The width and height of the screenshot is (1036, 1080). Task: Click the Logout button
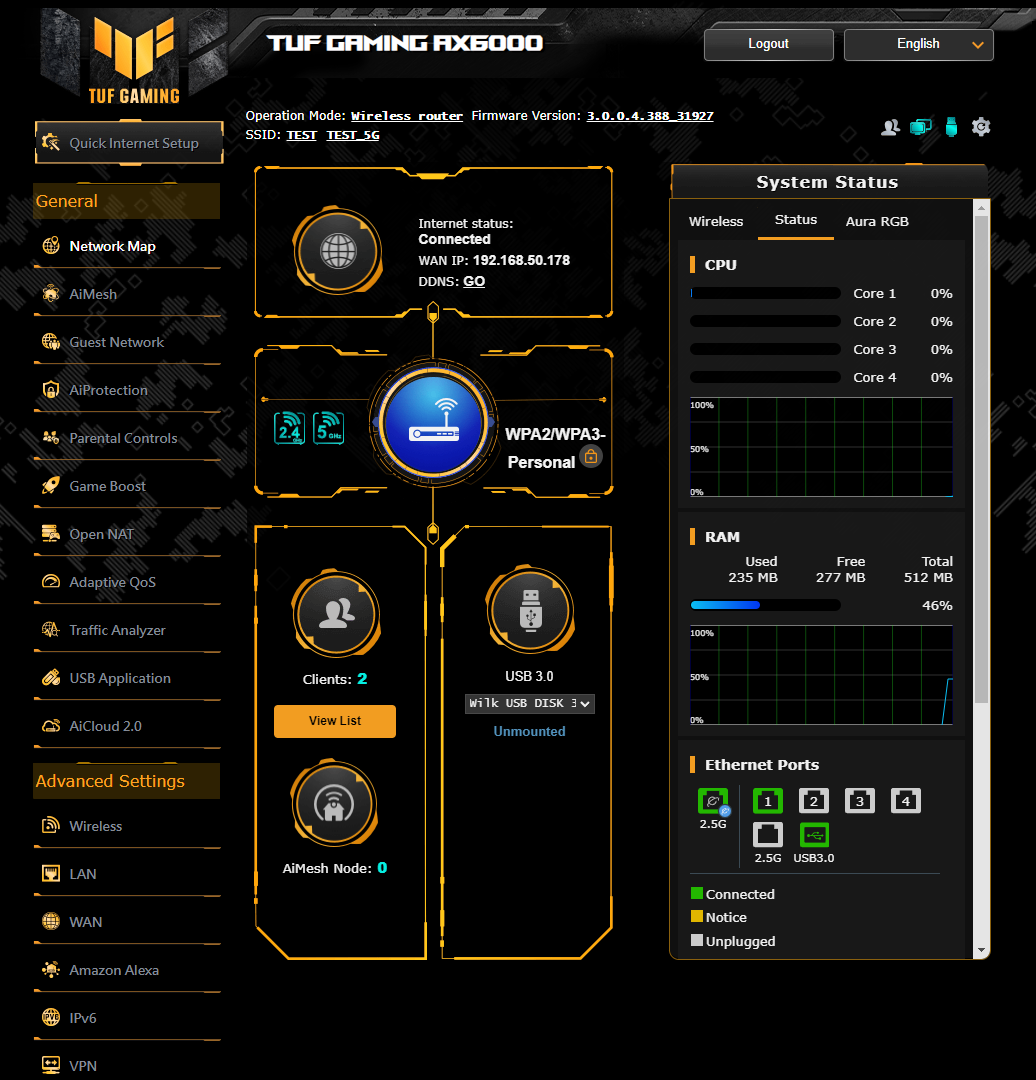(769, 44)
